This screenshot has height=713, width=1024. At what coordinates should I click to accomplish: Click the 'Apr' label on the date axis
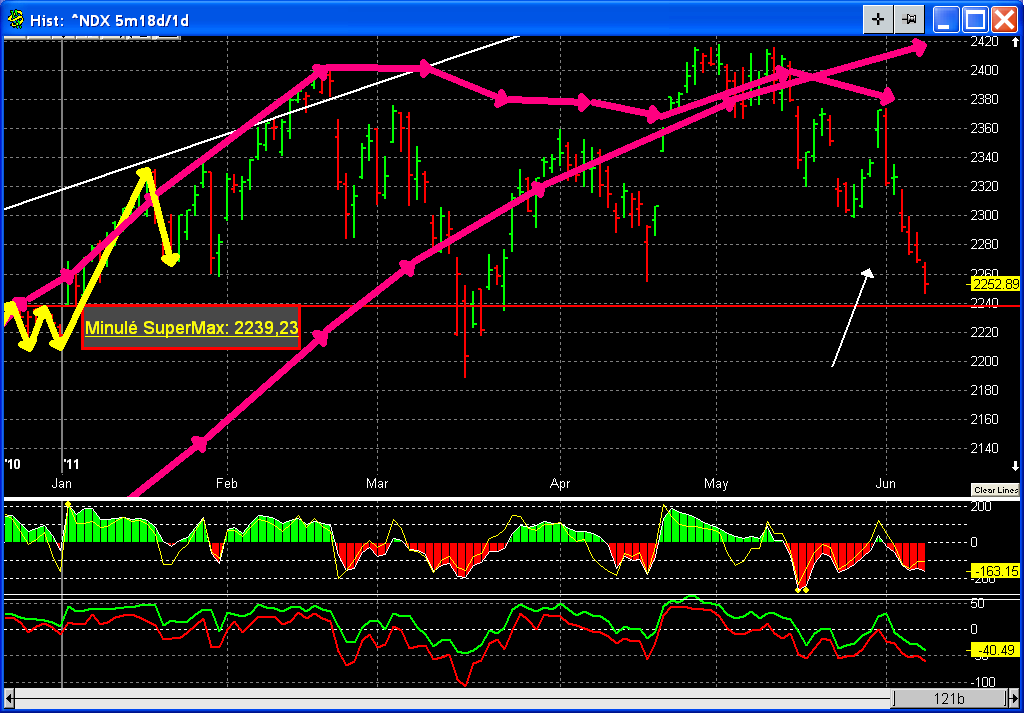coord(560,484)
